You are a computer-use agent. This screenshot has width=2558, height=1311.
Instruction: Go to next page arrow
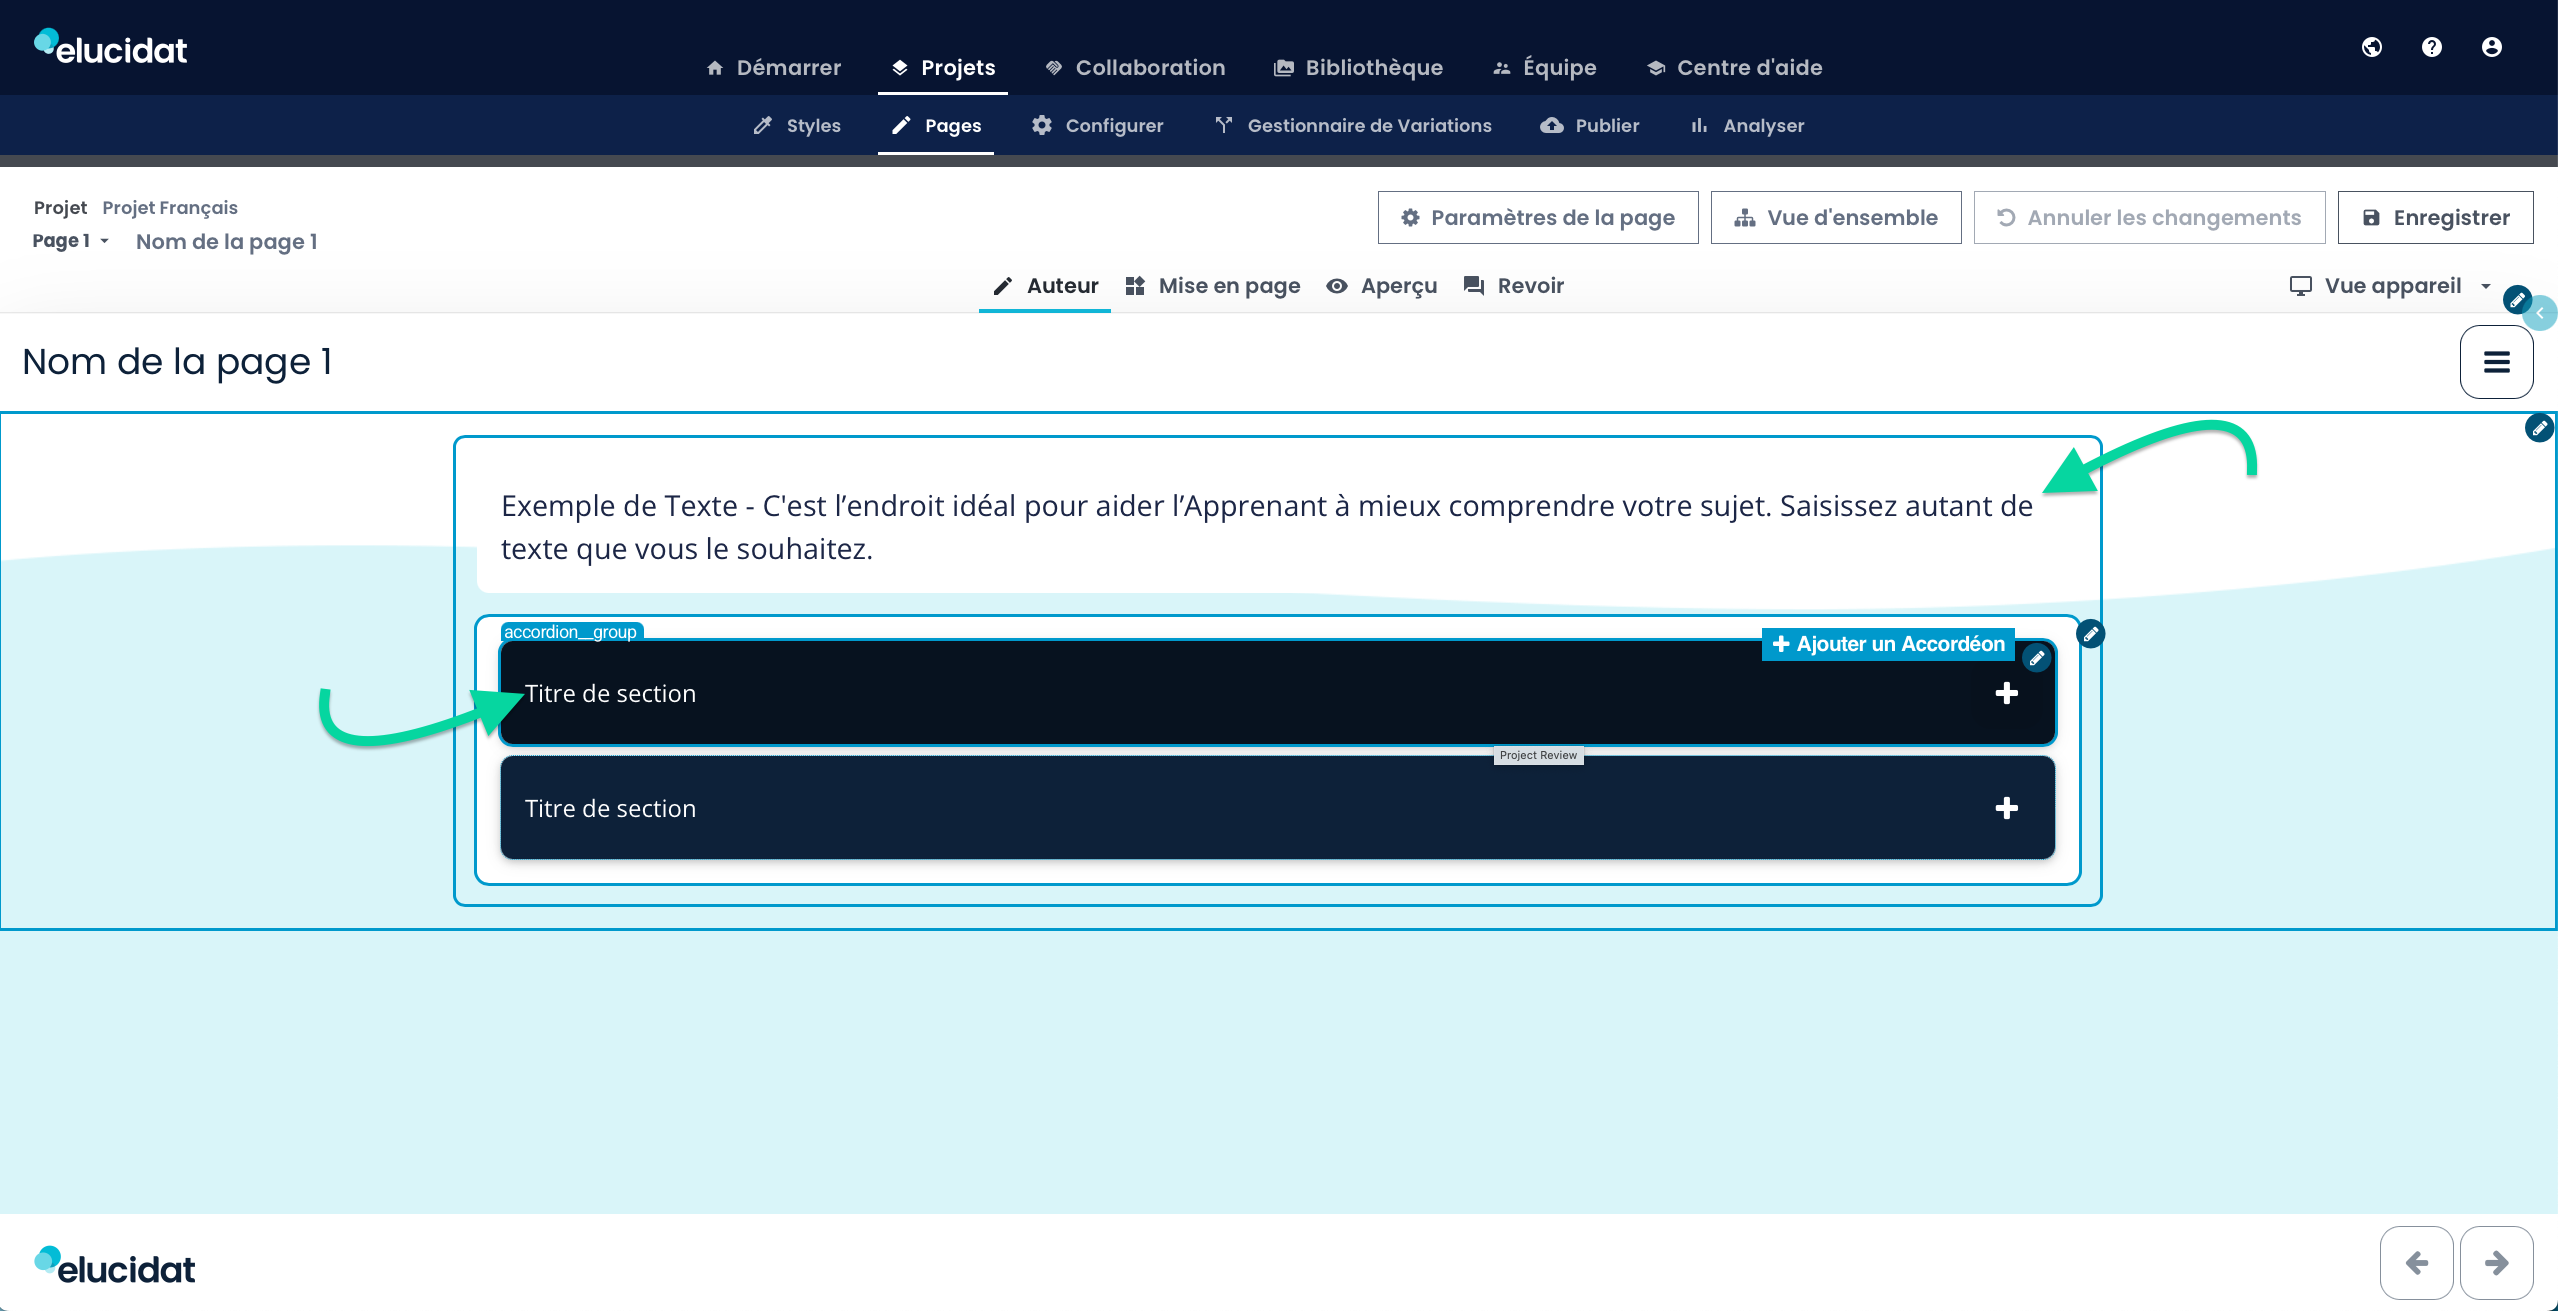pyautogui.click(x=2497, y=1263)
